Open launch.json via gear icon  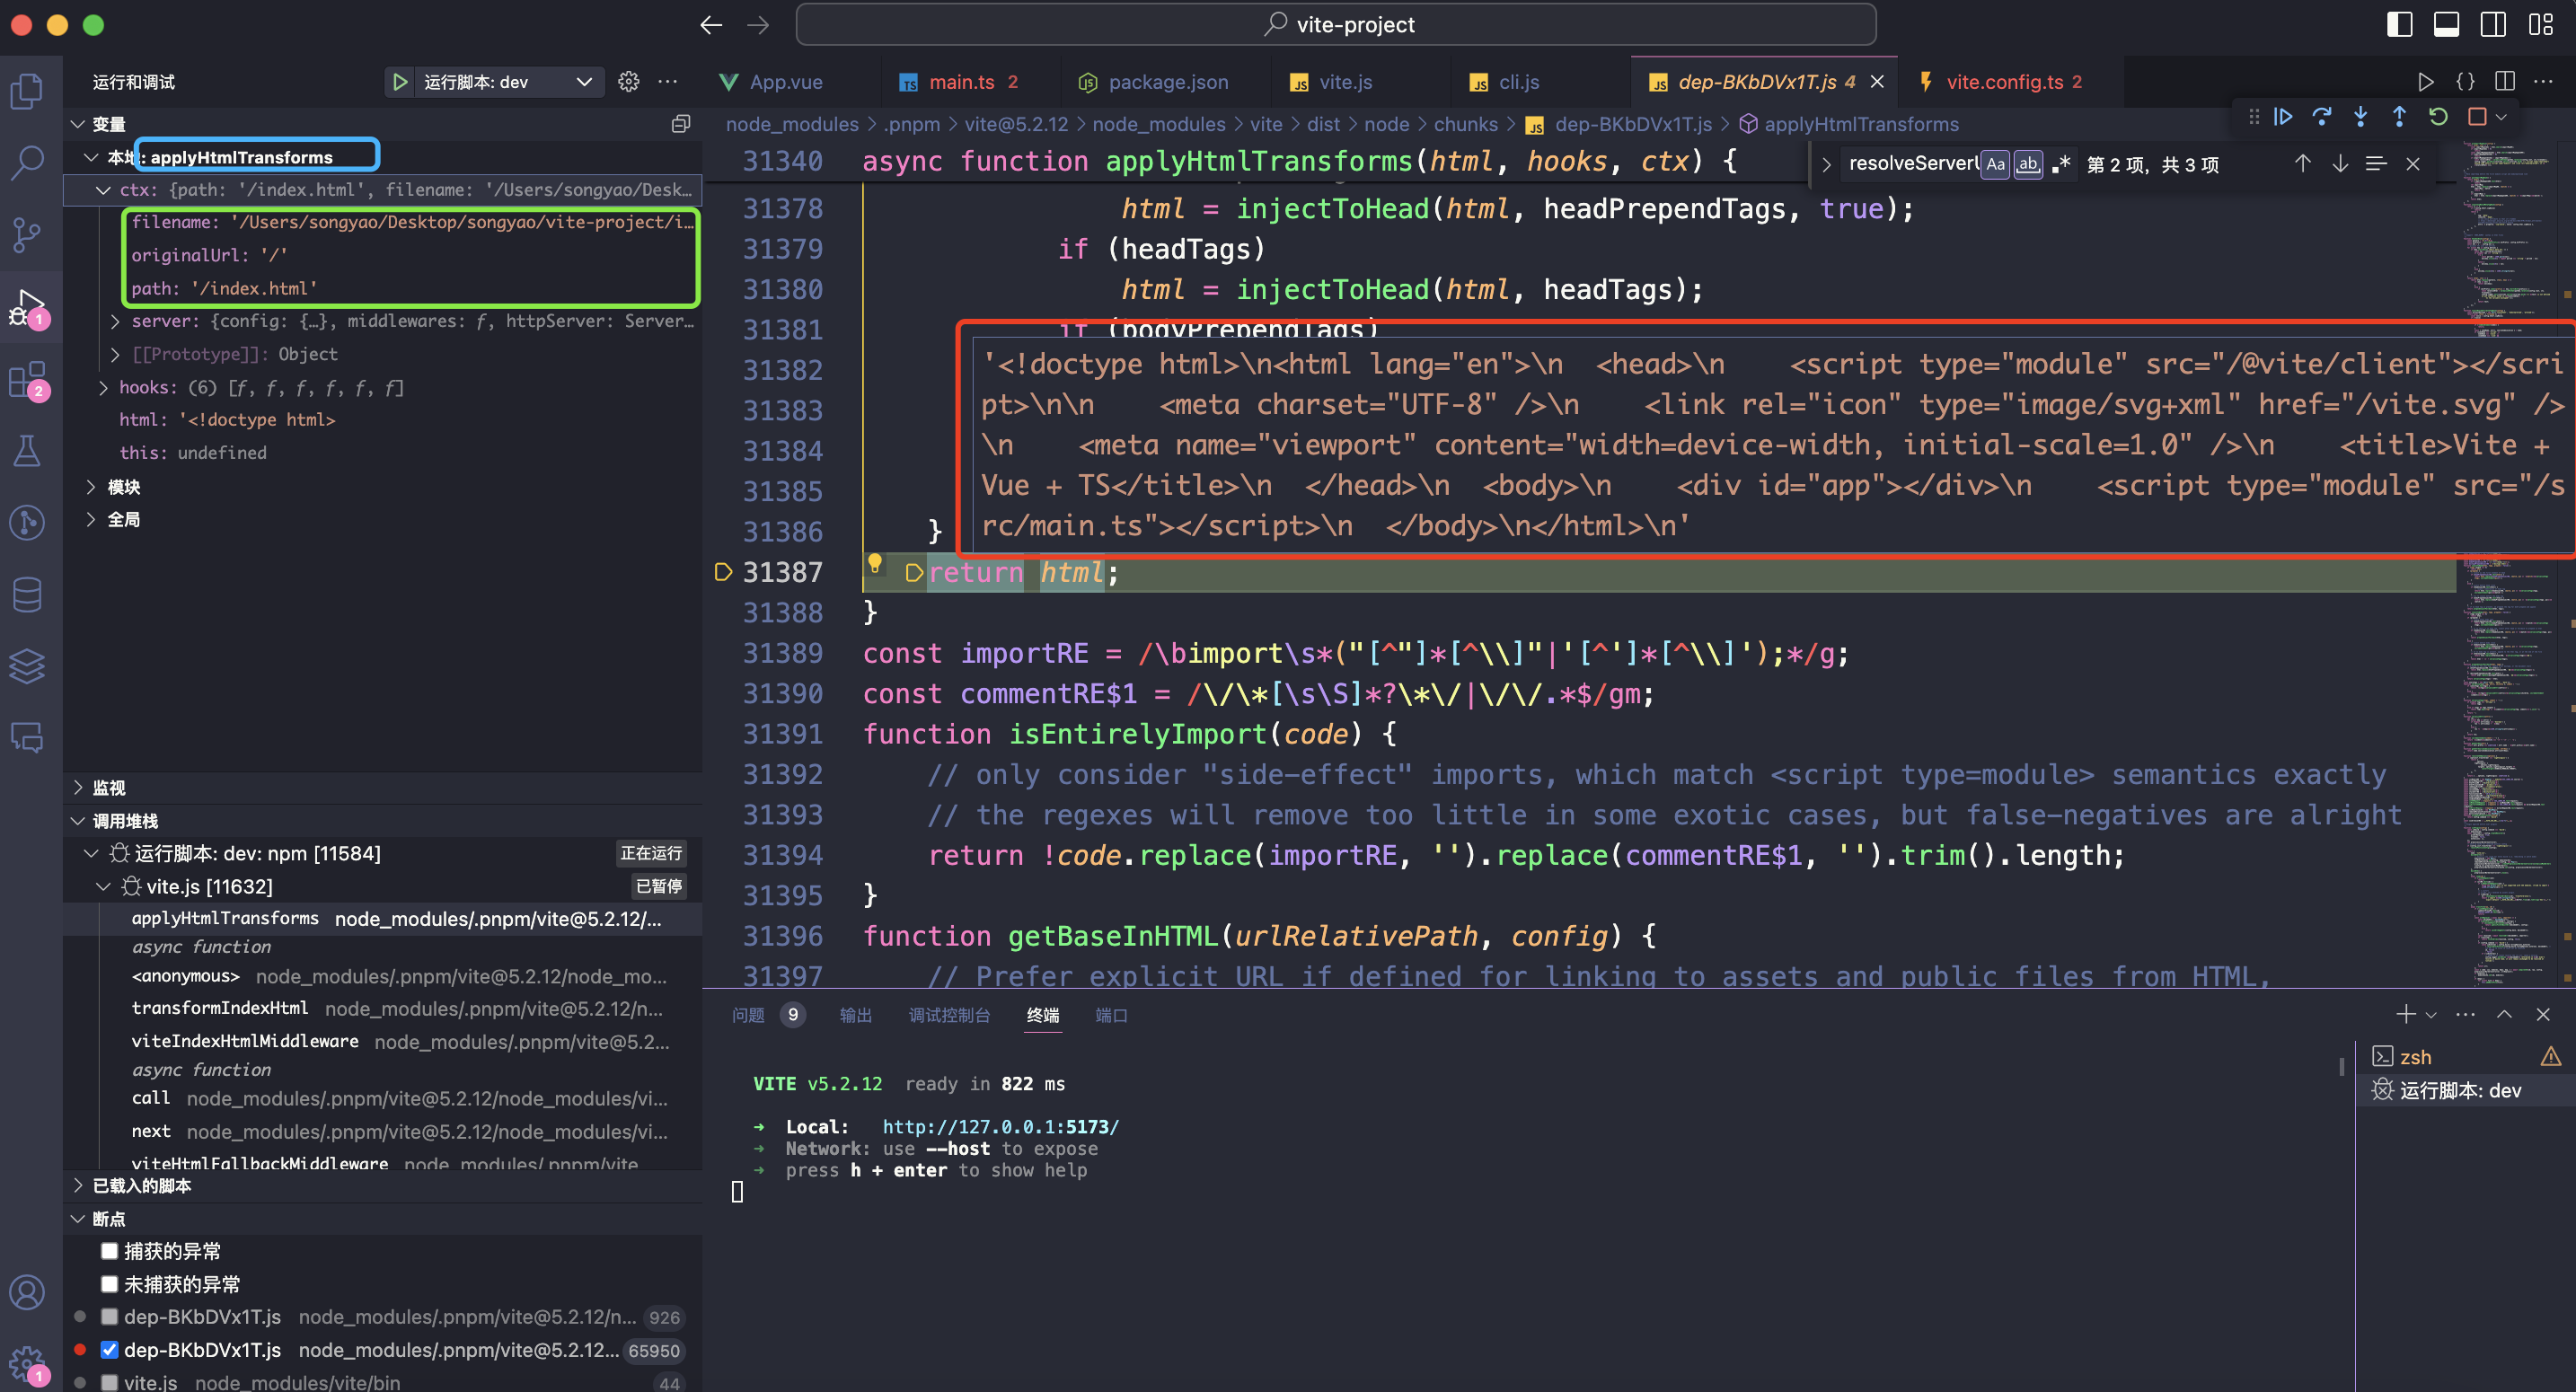pos(628,82)
